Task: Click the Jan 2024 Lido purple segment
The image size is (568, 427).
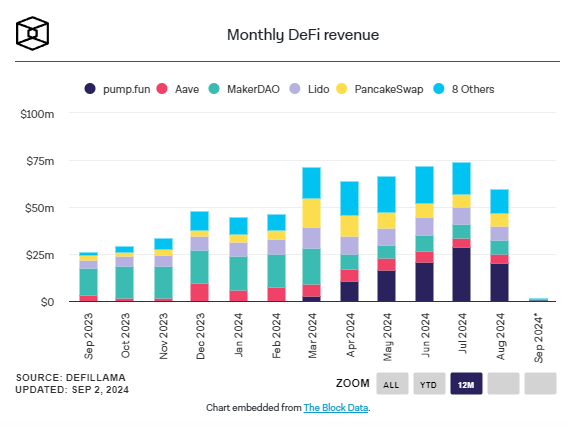Action: click(238, 250)
